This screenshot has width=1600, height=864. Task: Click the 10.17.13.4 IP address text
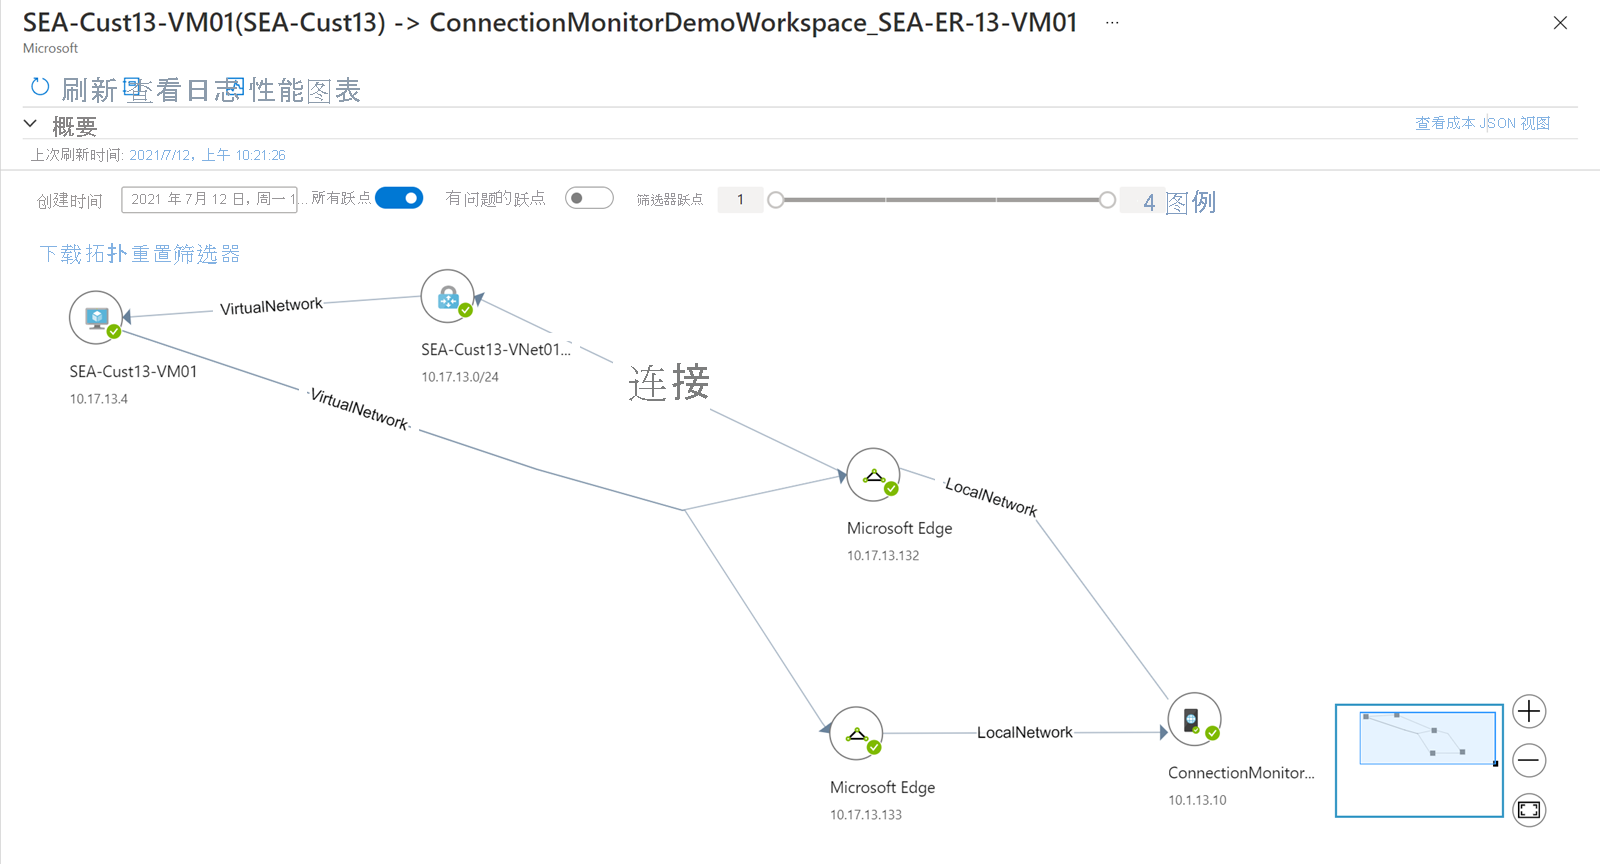pyautogui.click(x=99, y=399)
